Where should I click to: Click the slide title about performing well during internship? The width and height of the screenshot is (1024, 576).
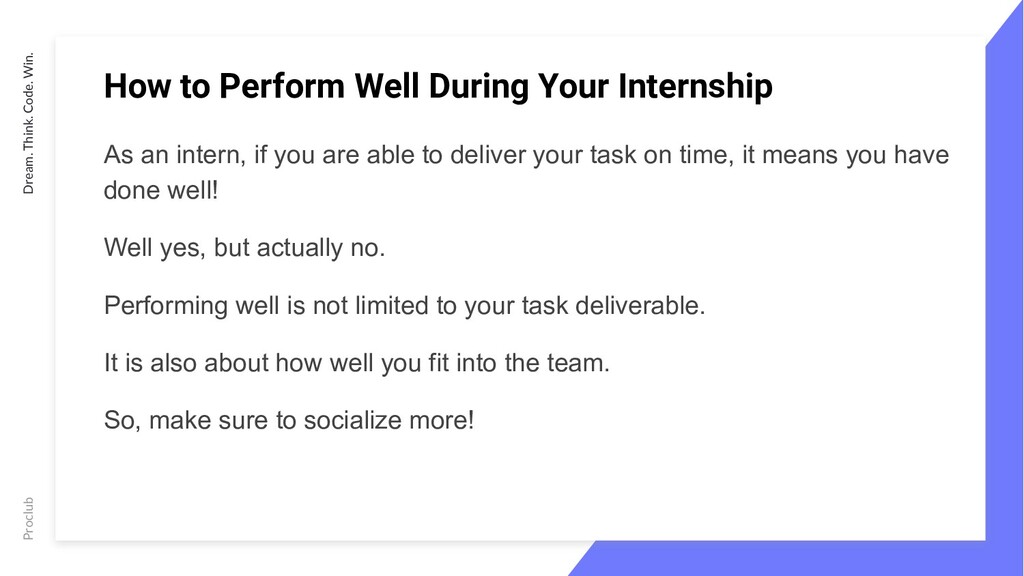click(x=438, y=86)
